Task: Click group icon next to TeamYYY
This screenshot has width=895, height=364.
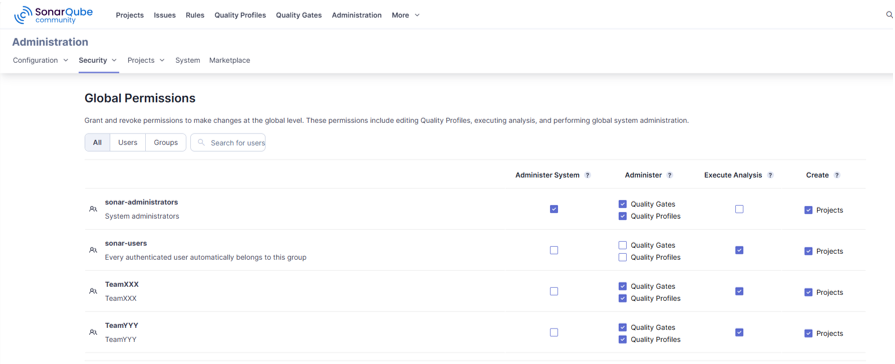Action: [x=93, y=332]
